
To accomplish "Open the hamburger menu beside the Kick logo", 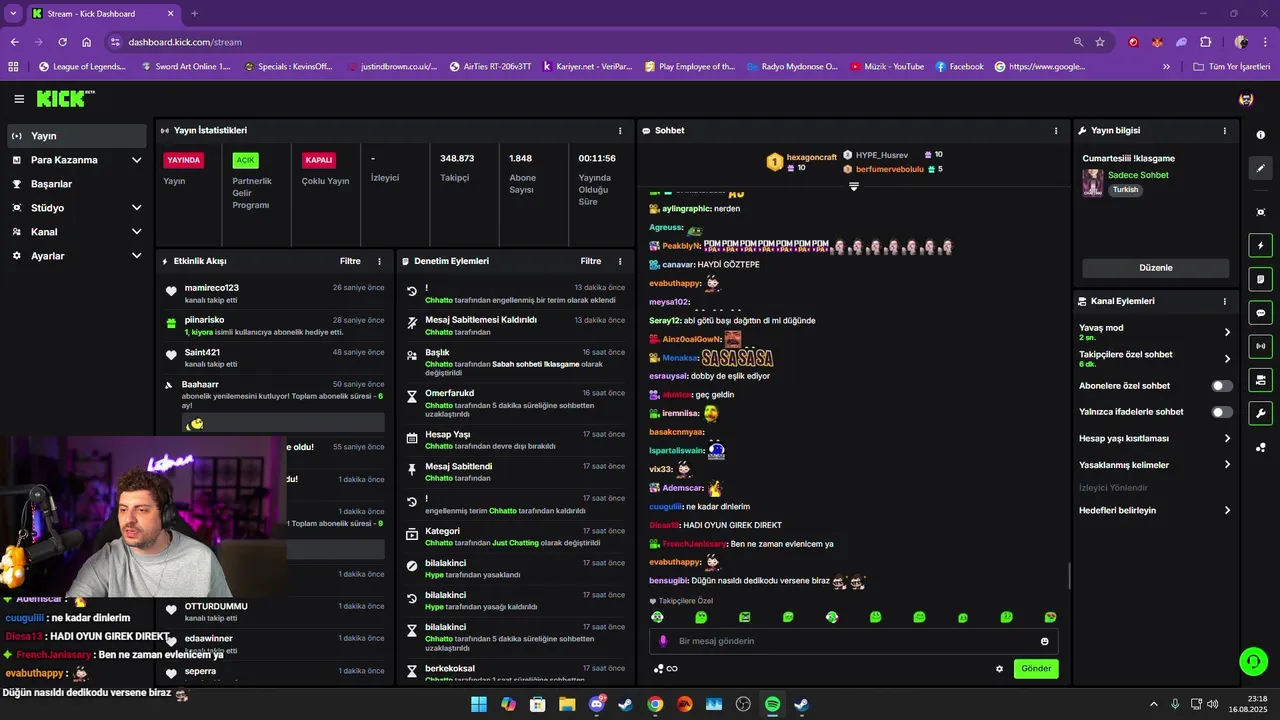I will point(19,99).
